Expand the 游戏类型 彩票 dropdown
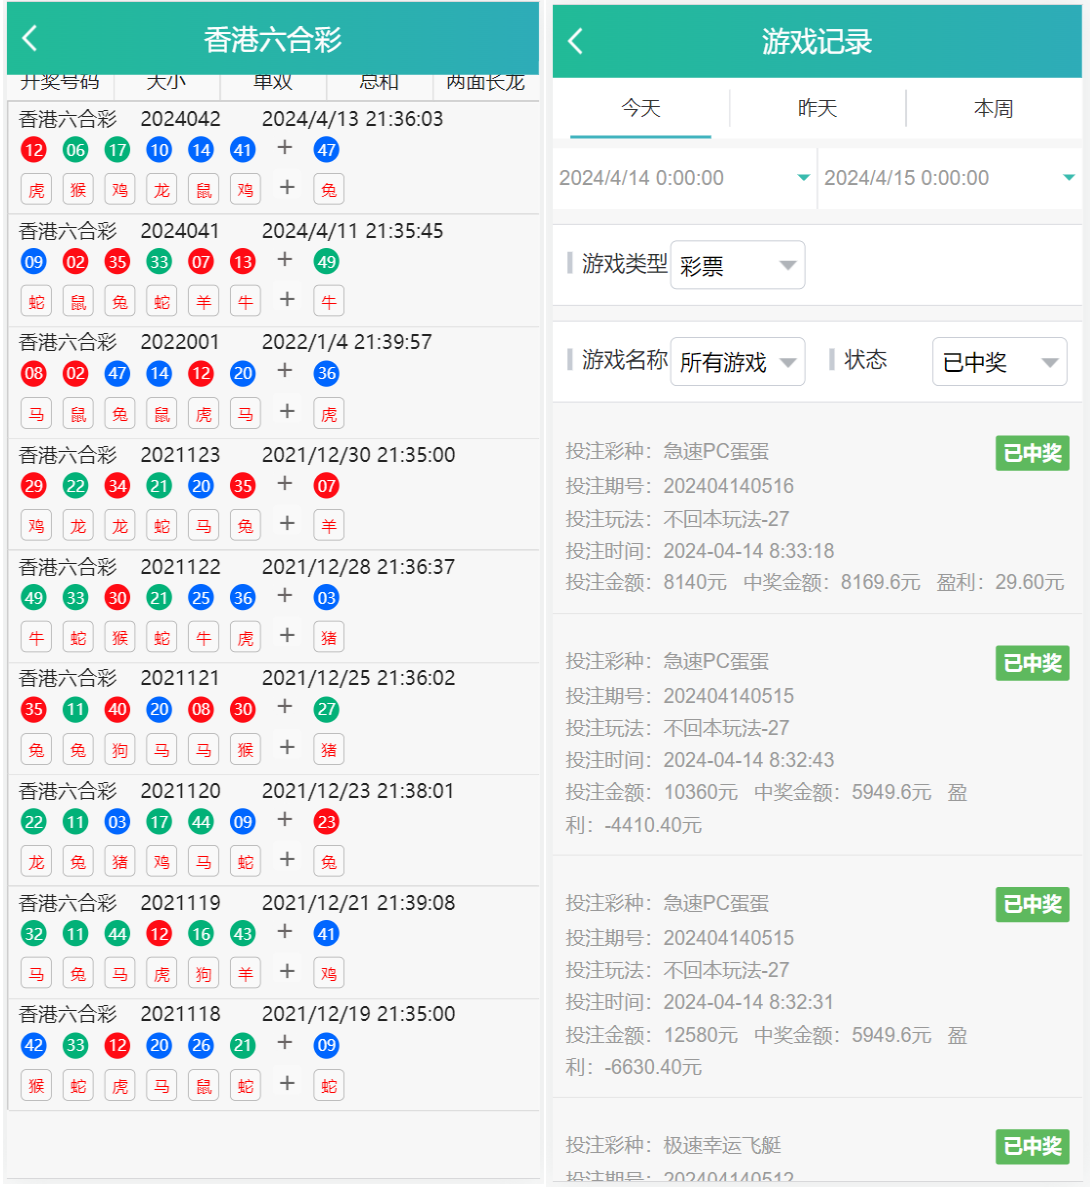Screen dimensions: 1090x1187 [737, 266]
